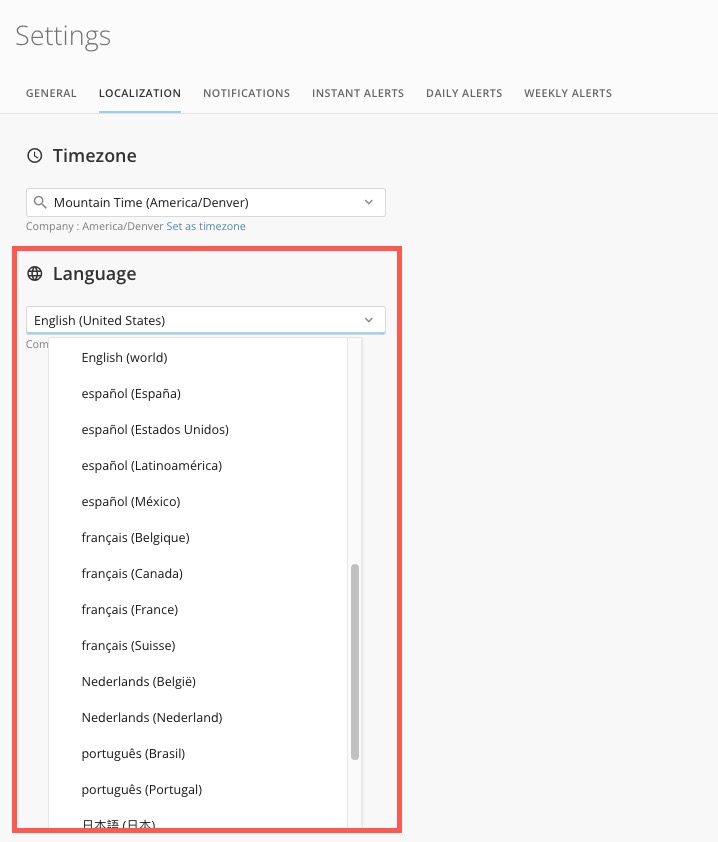Switch to the Notifications tab
The height and width of the screenshot is (842, 718).
246,93
